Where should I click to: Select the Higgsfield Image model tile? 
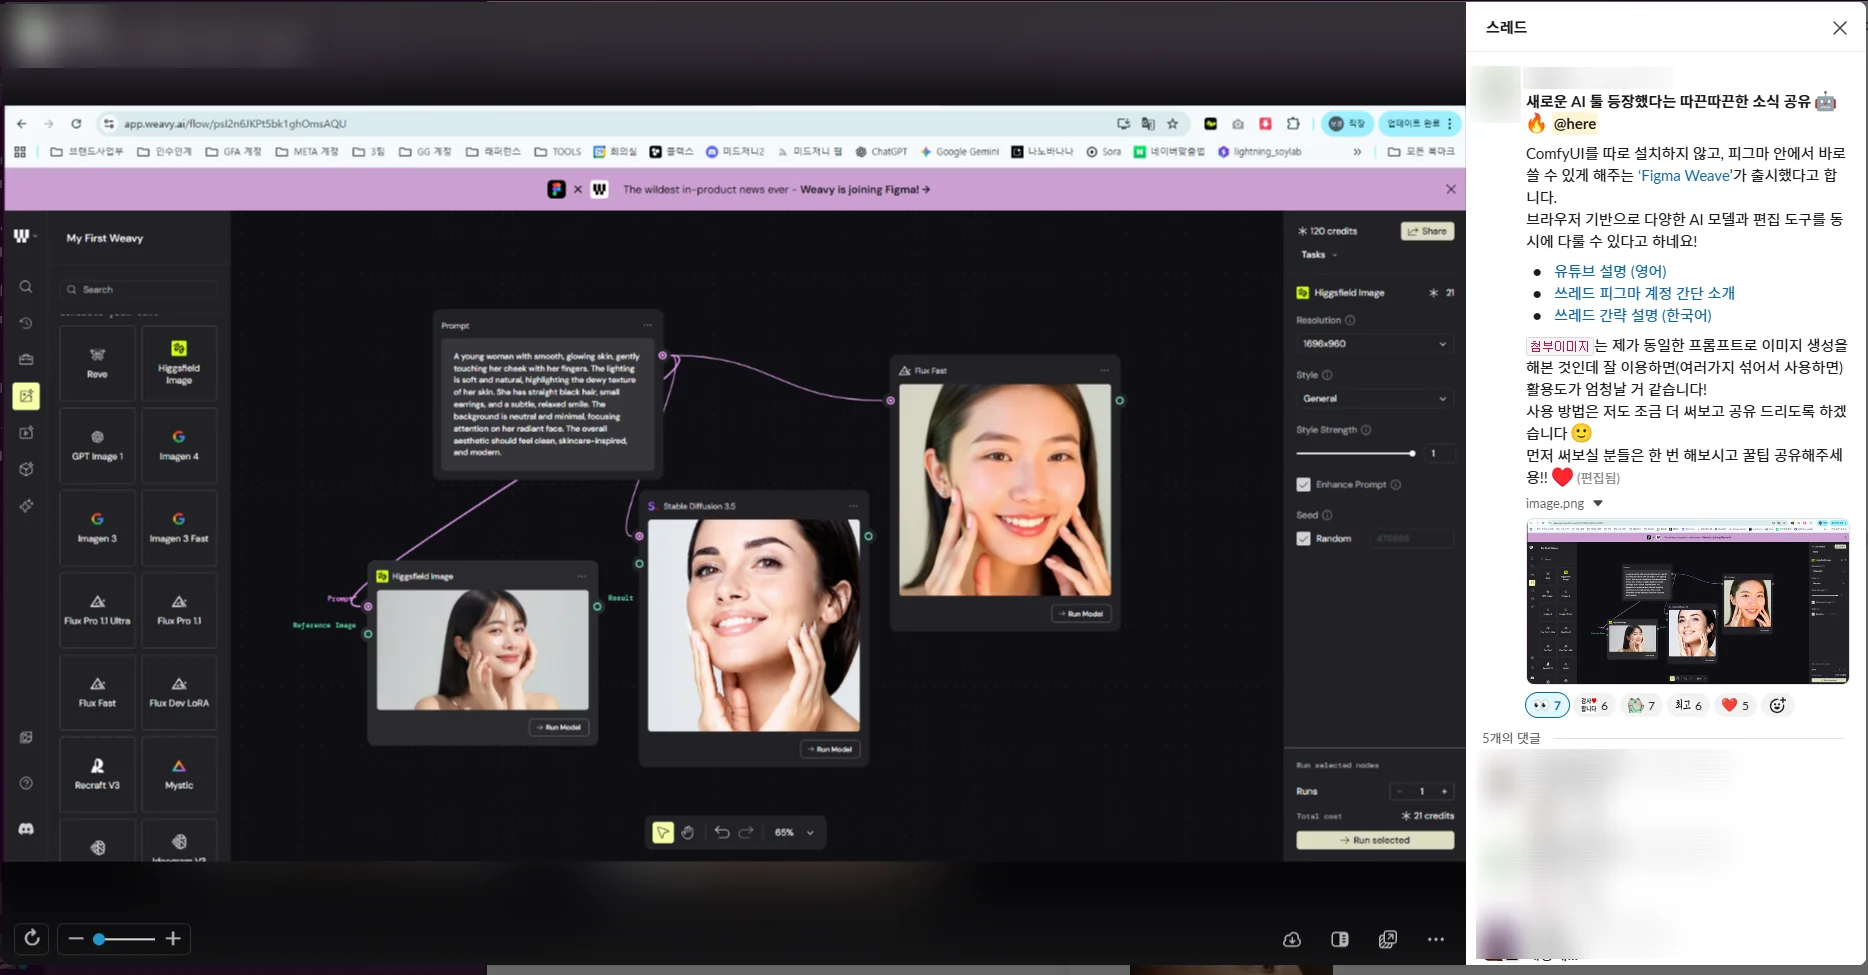pyautogui.click(x=179, y=363)
